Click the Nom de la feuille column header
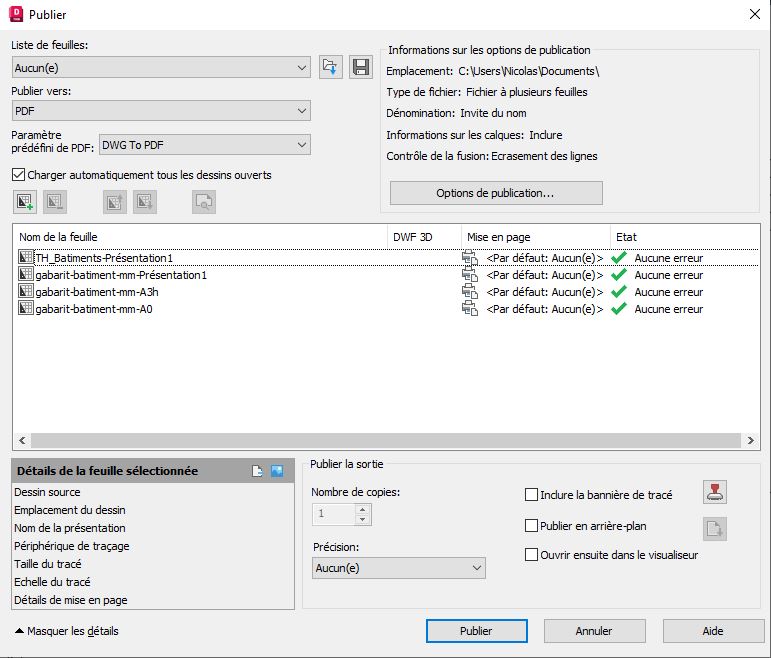Screen dimensions: 771x658 click(200, 237)
